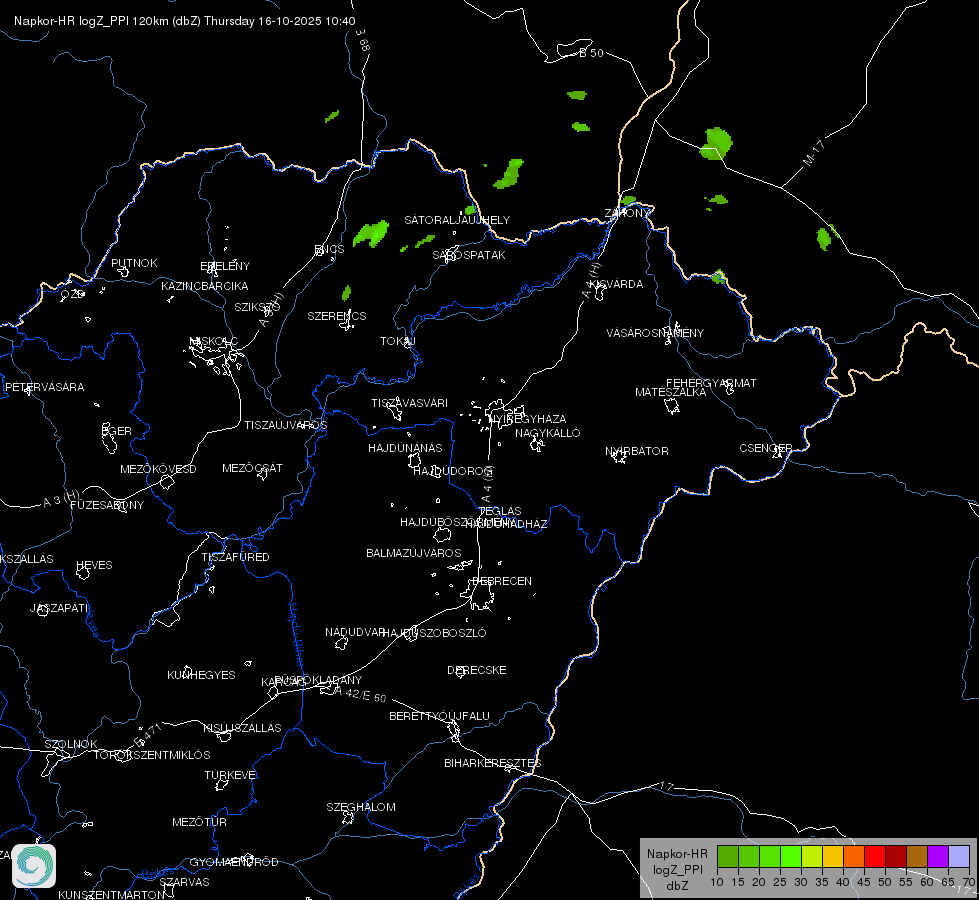Click the A 42/E 60 road label
Screen dimensions: 979x900
point(360,694)
